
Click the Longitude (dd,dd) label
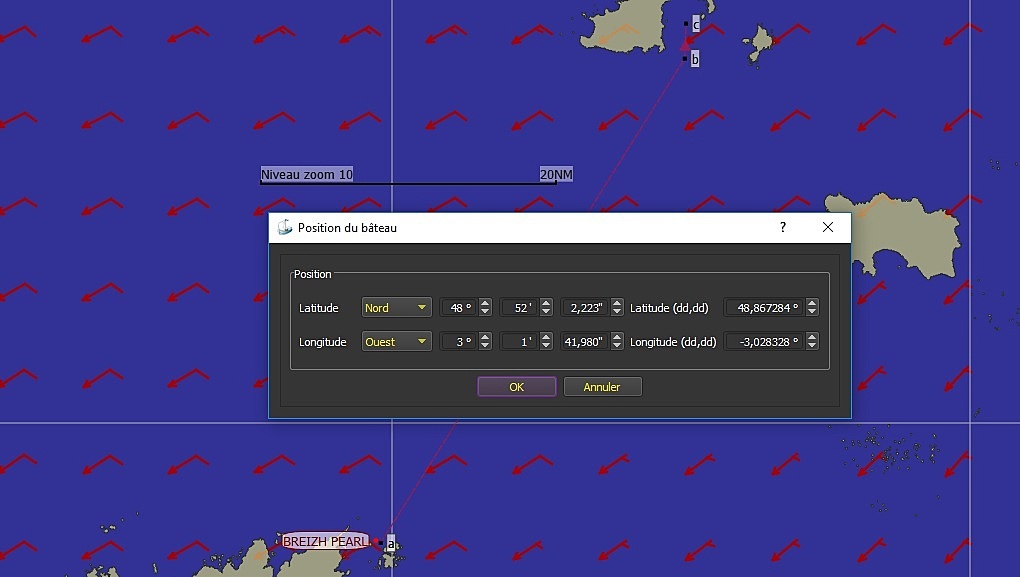pos(673,342)
